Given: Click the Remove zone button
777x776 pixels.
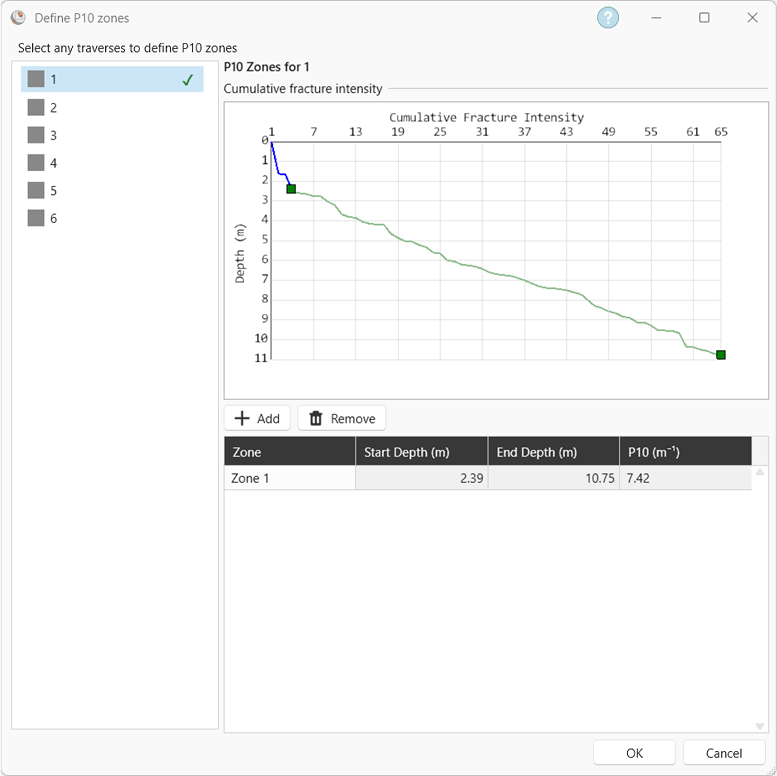Looking at the screenshot, I should [341, 418].
